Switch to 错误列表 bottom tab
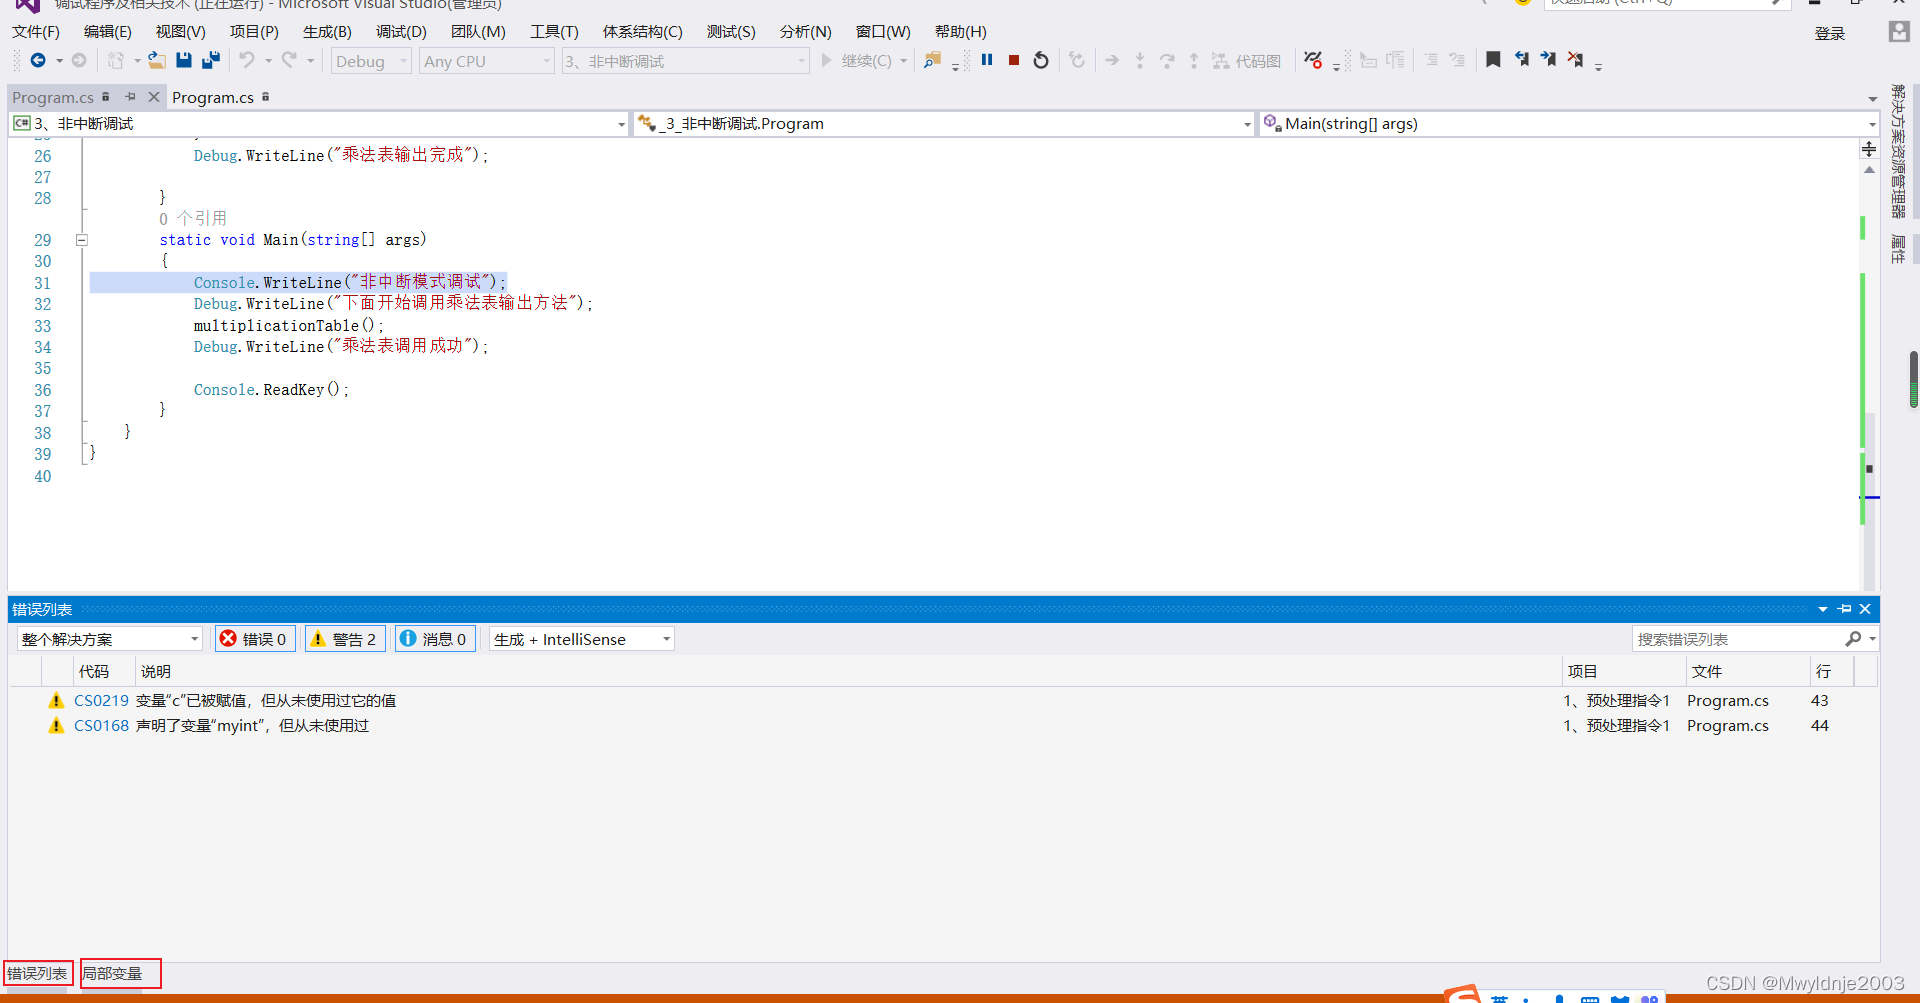Screen dimensions: 1920x1003 point(37,973)
